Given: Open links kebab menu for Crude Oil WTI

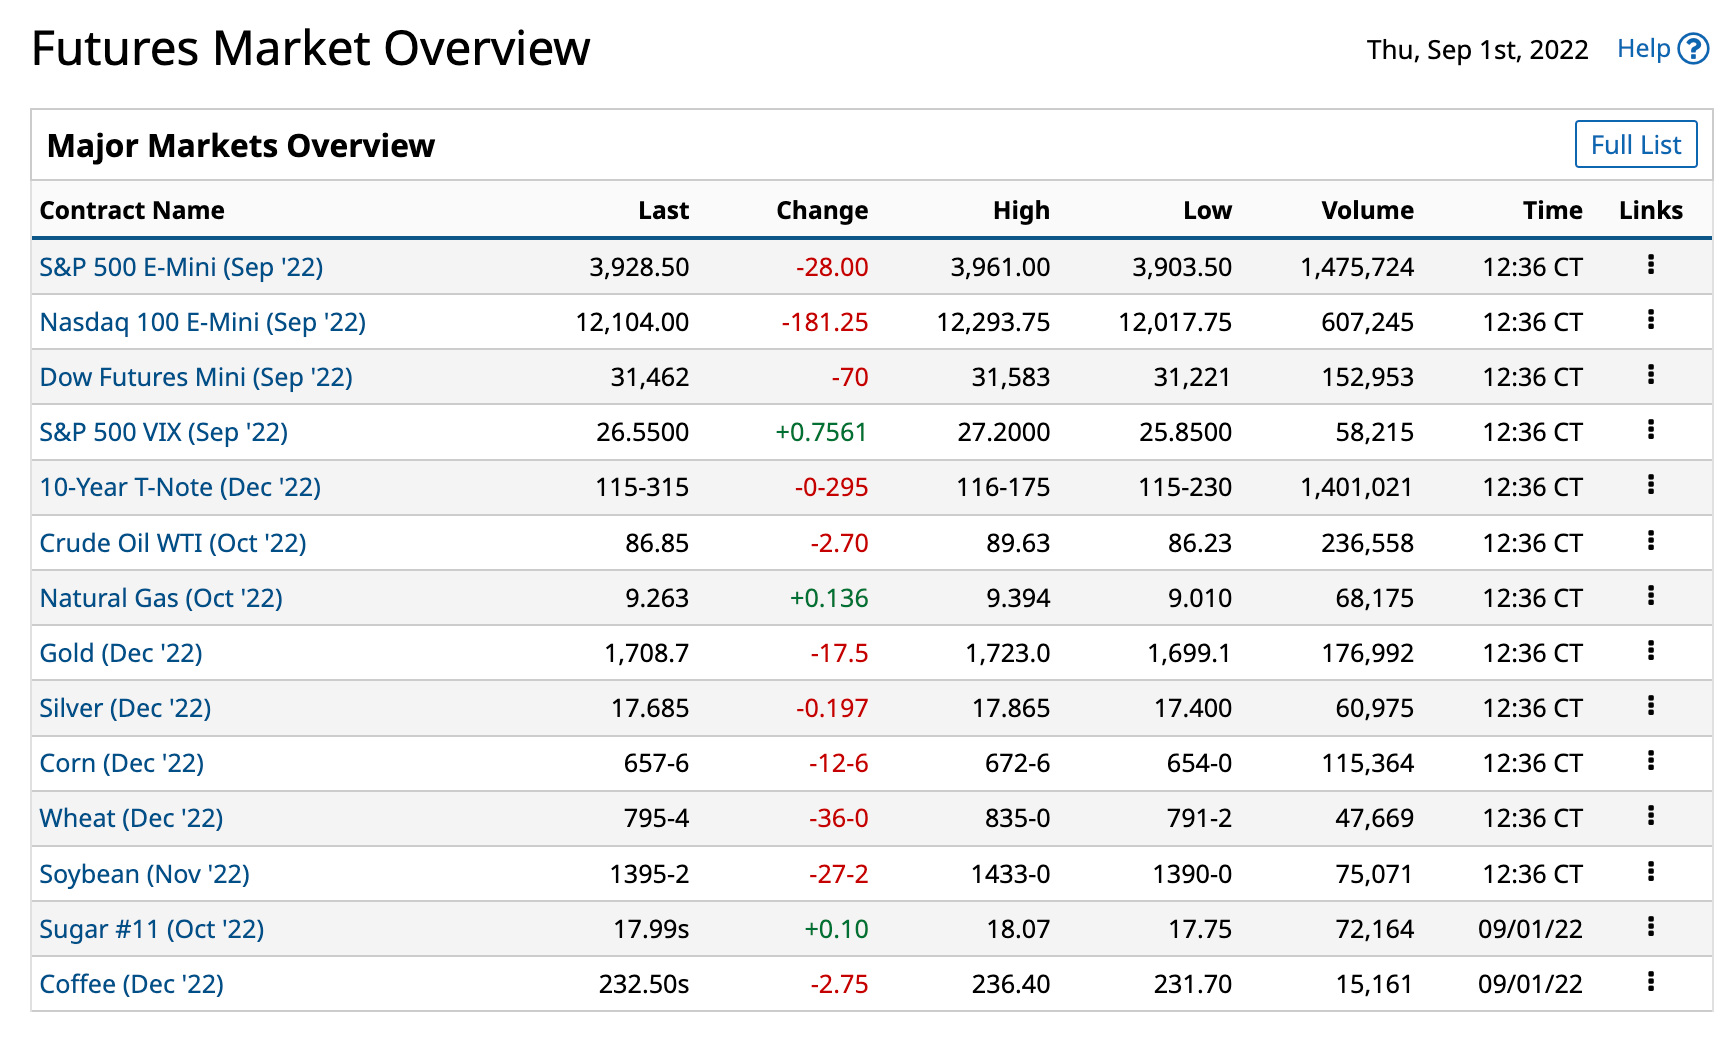Looking at the screenshot, I should tap(1650, 541).
